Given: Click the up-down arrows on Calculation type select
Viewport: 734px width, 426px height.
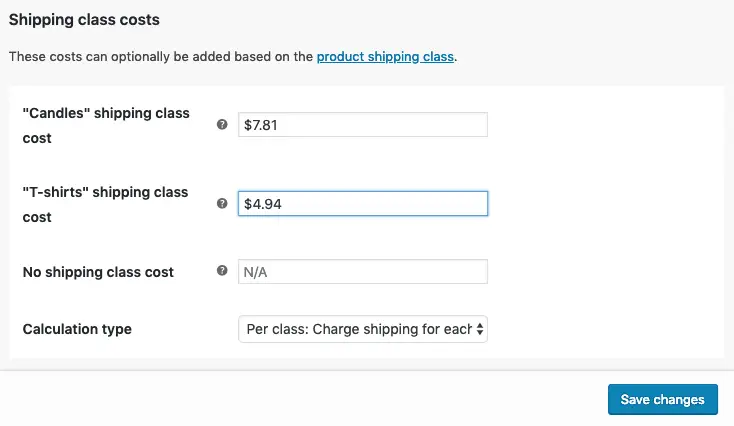Looking at the screenshot, I should click(x=480, y=329).
